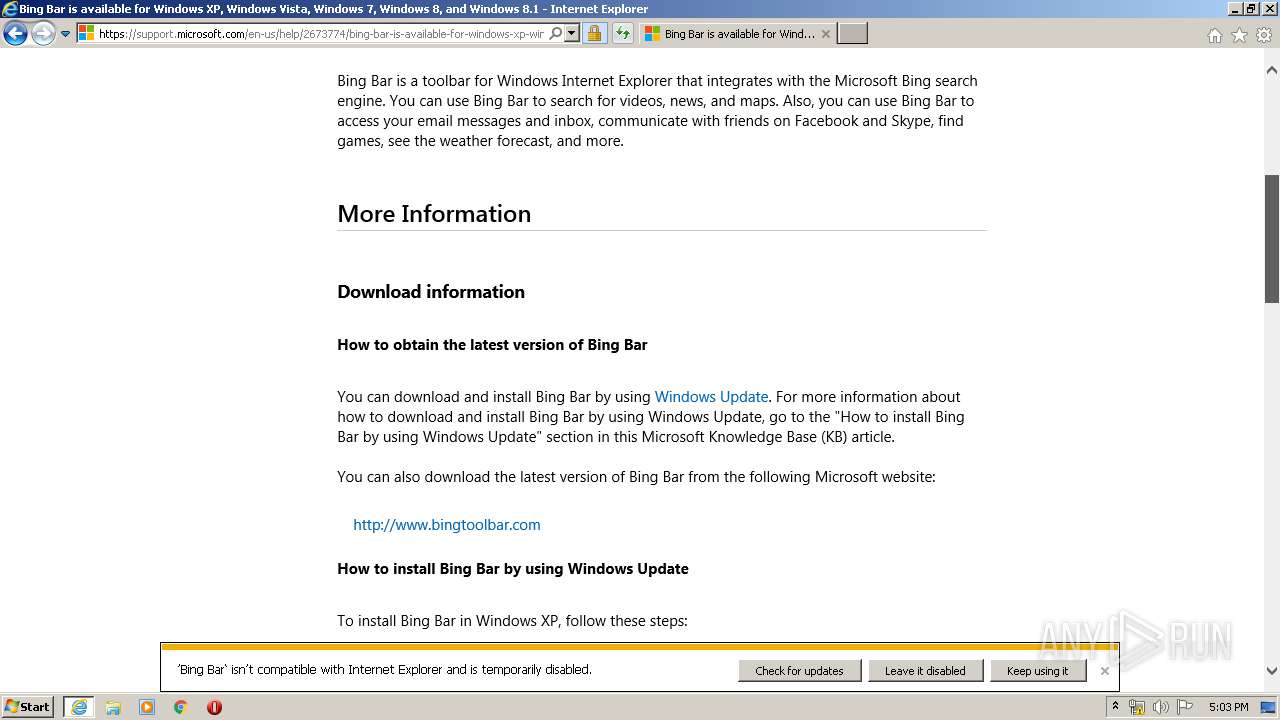The image size is (1280, 720).
Task: Open the network tray icon
Action: 1137,707
